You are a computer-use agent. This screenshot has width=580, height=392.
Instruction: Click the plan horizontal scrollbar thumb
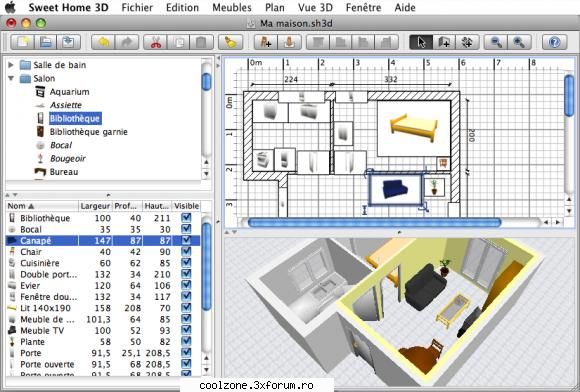(x=374, y=222)
